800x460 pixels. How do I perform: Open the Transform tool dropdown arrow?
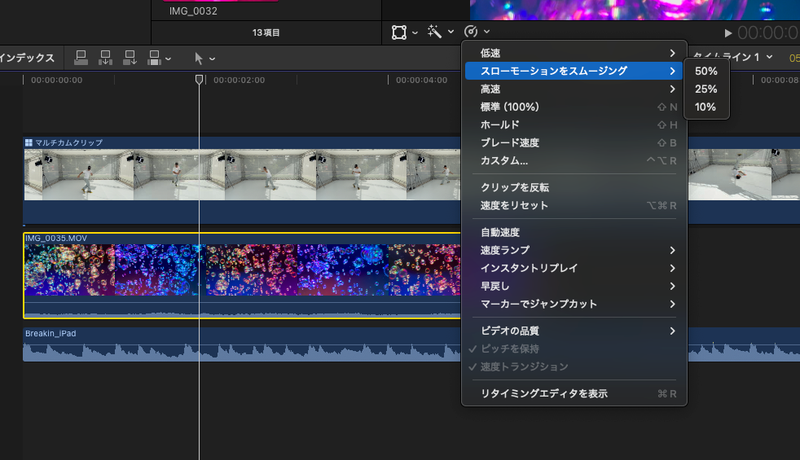coord(415,33)
